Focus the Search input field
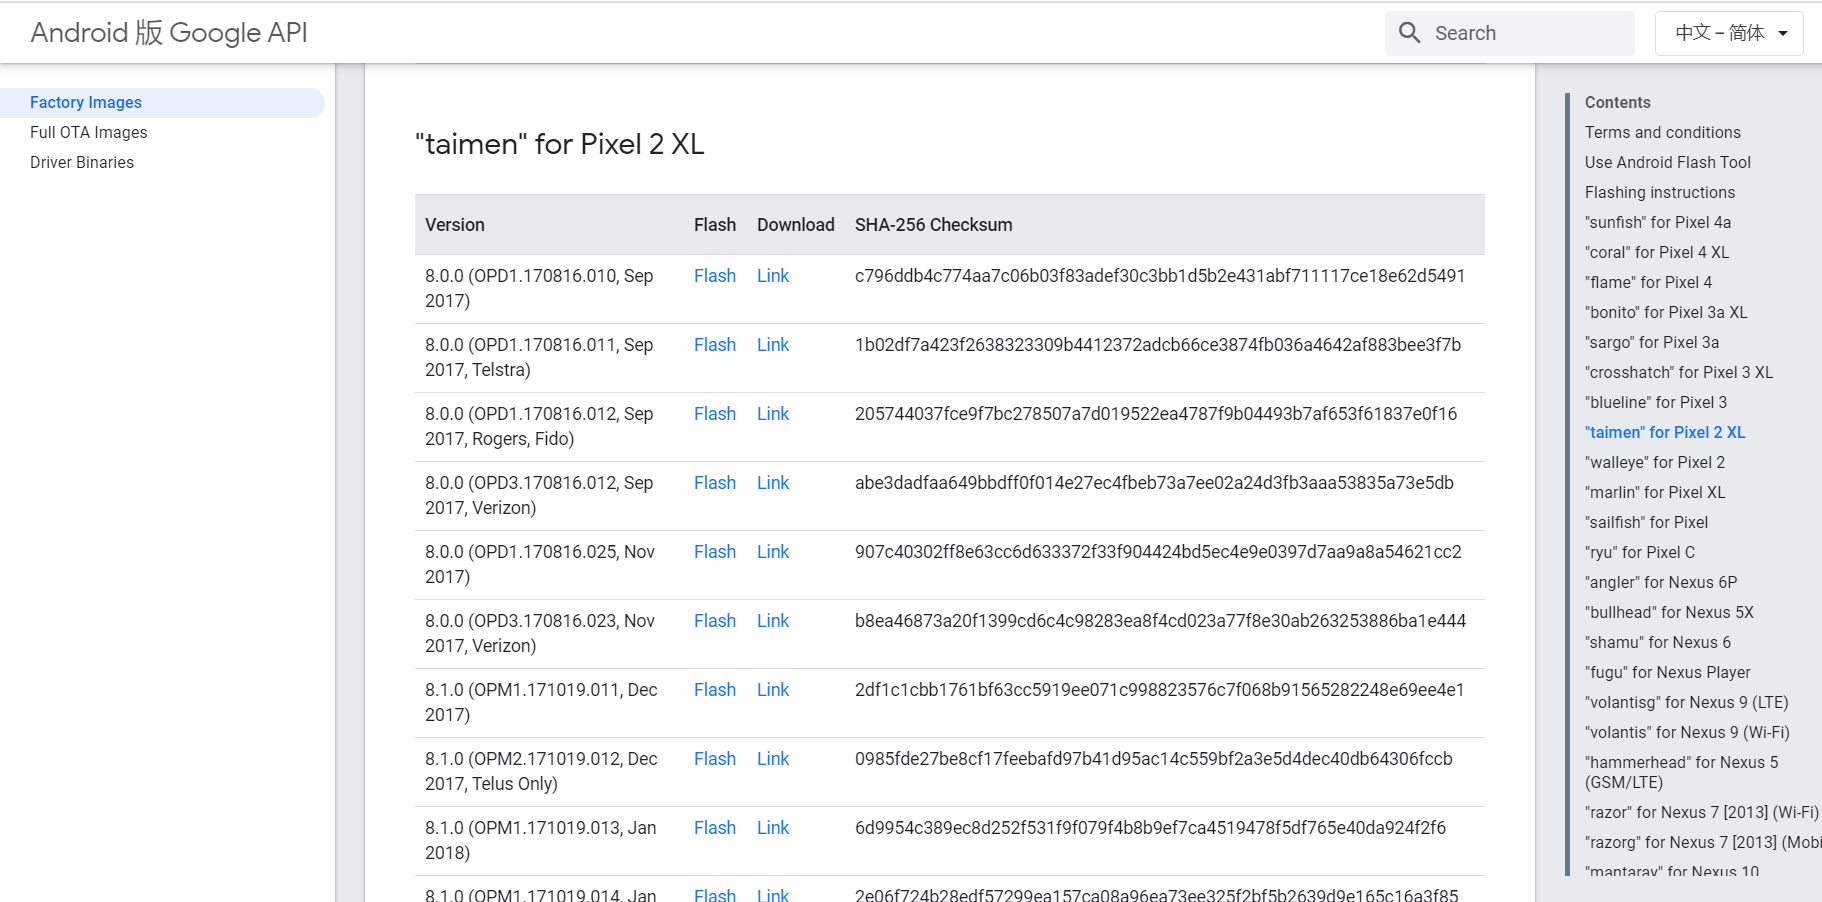This screenshot has height=902, width=1822. pyautogui.click(x=1510, y=33)
